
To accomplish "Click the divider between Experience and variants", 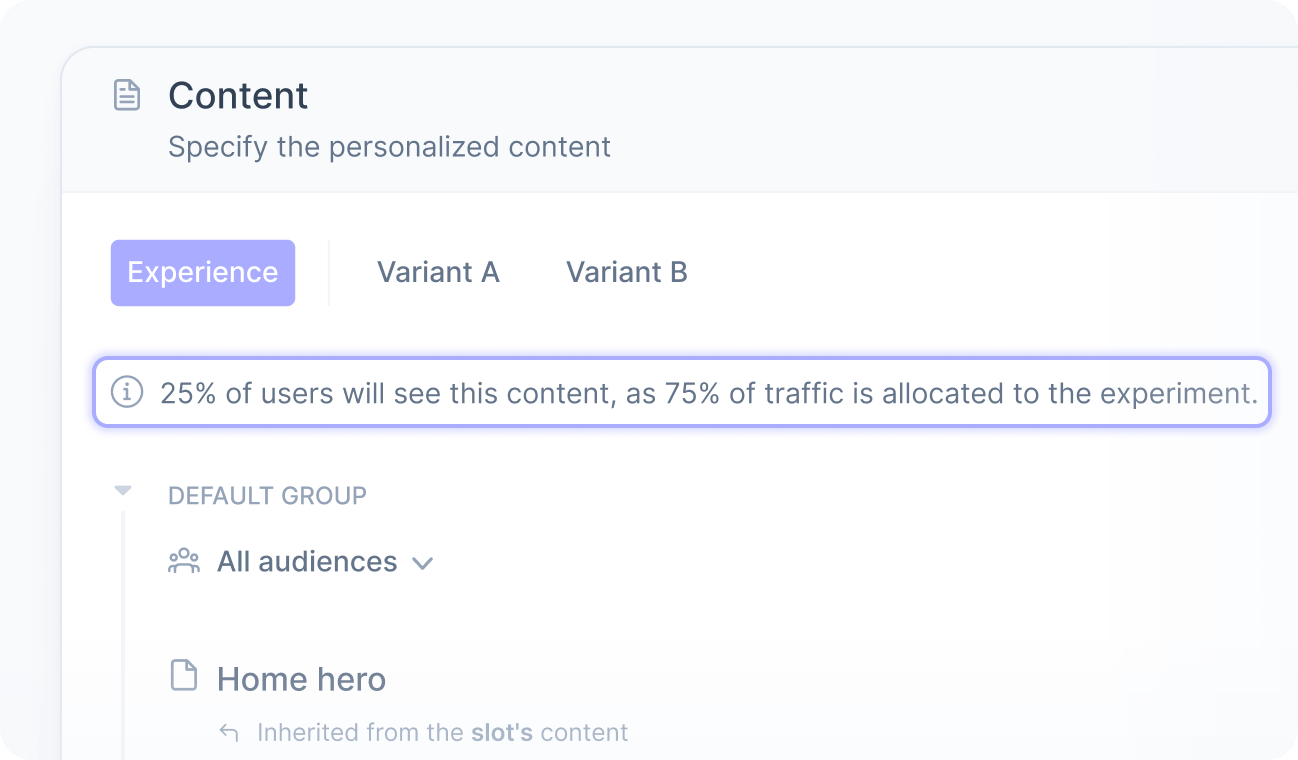I will [x=329, y=272].
